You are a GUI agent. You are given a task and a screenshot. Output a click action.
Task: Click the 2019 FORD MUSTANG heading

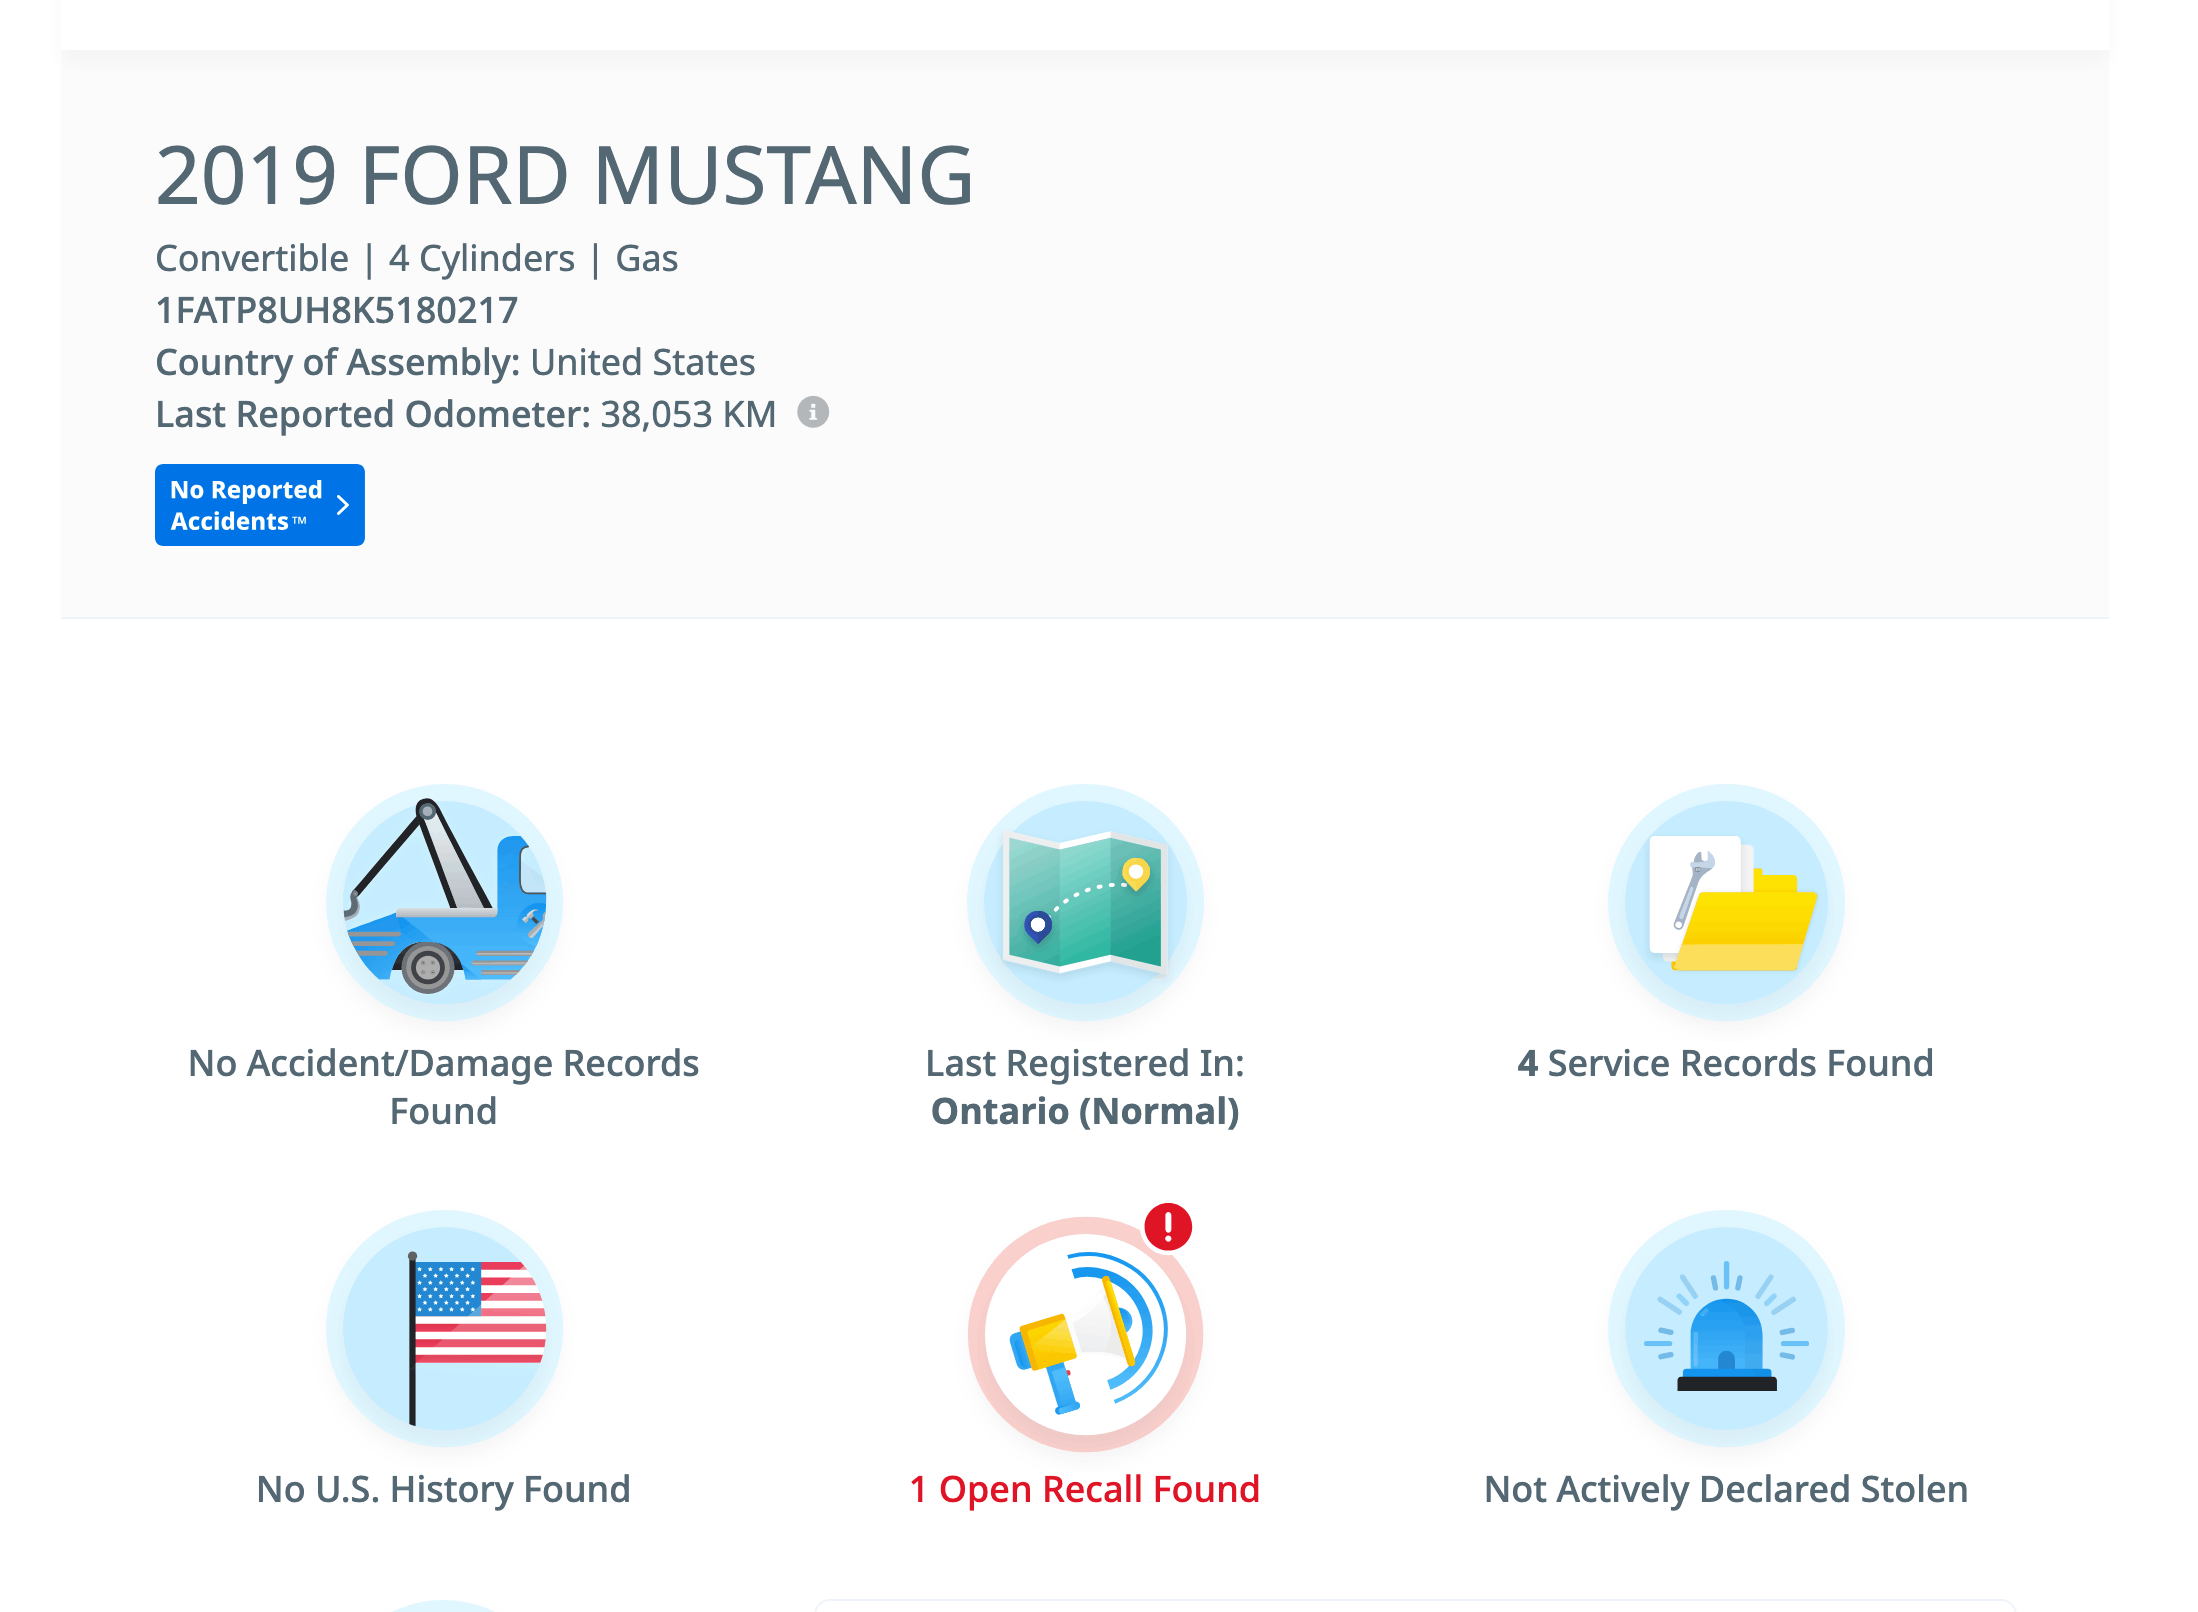564,176
